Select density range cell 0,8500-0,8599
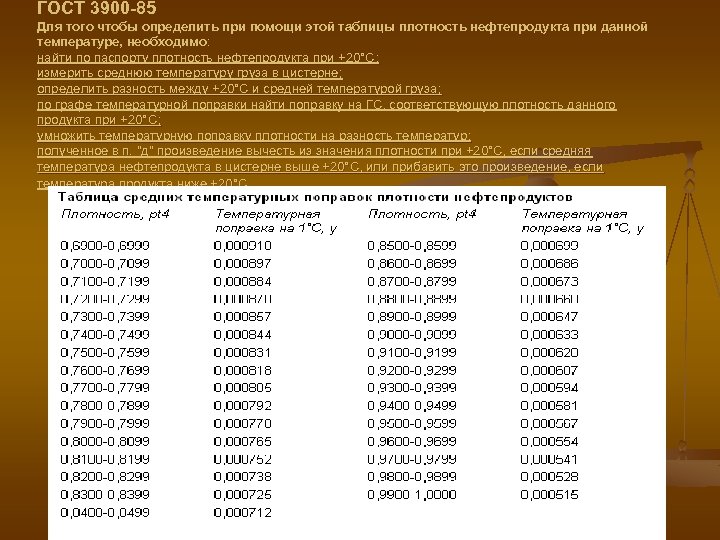Screen dimensions: 720x540 pyautogui.click(x=412, y=246)
